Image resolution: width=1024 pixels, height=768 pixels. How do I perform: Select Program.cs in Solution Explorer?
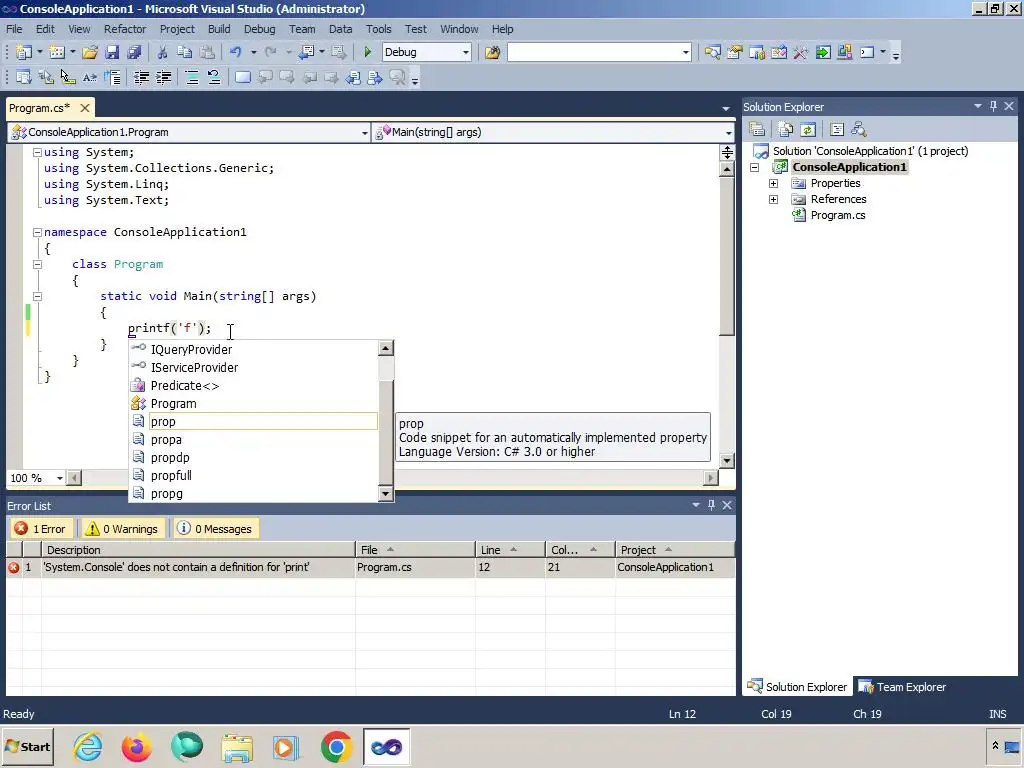click(x=838, y=216)
